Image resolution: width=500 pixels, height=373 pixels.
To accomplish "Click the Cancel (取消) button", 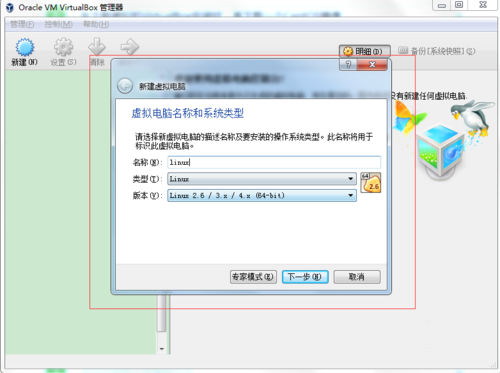I will (357, 277).
